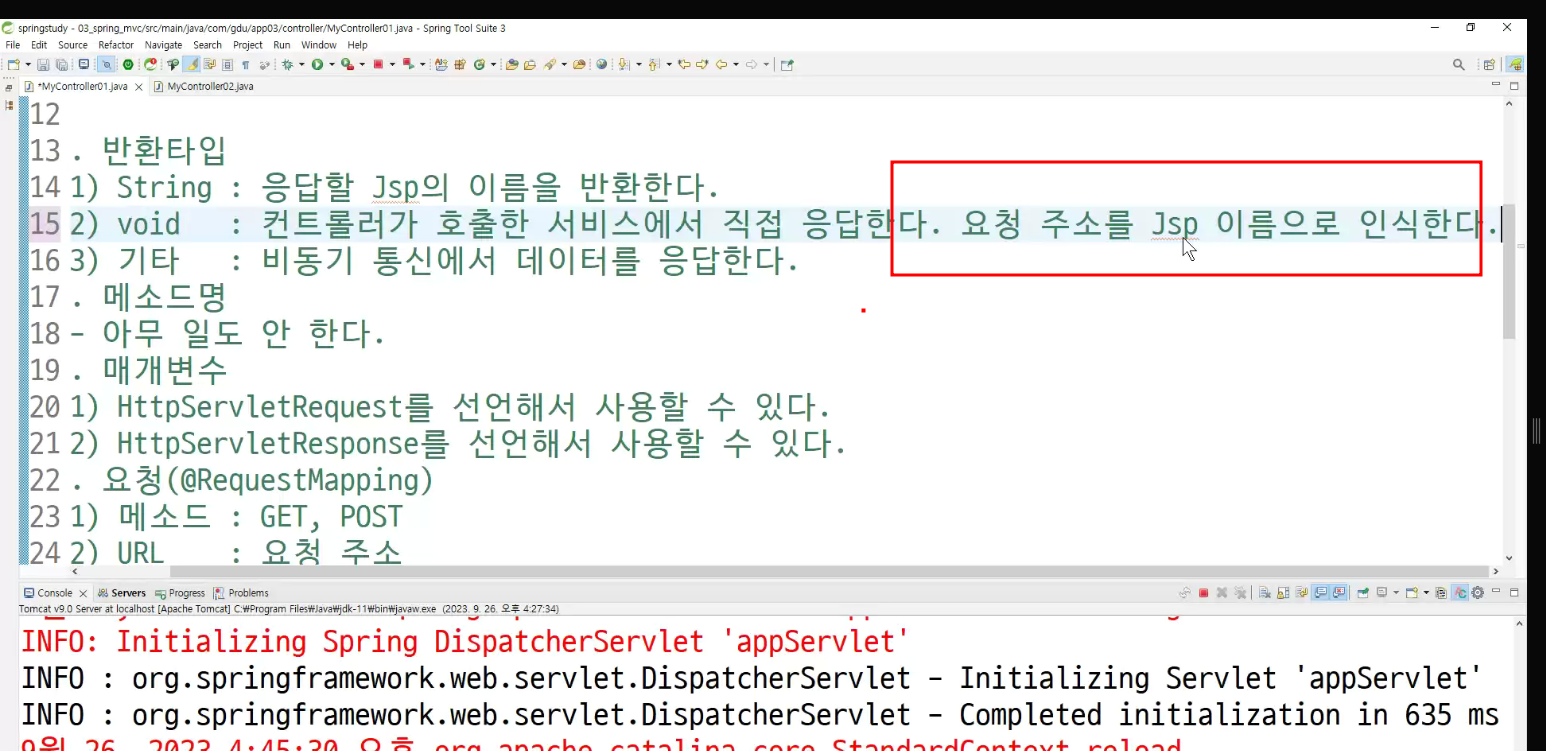Open the Edit menu
The height and width of the screenshot is (751, 1546).
click(x=39, y=45)
